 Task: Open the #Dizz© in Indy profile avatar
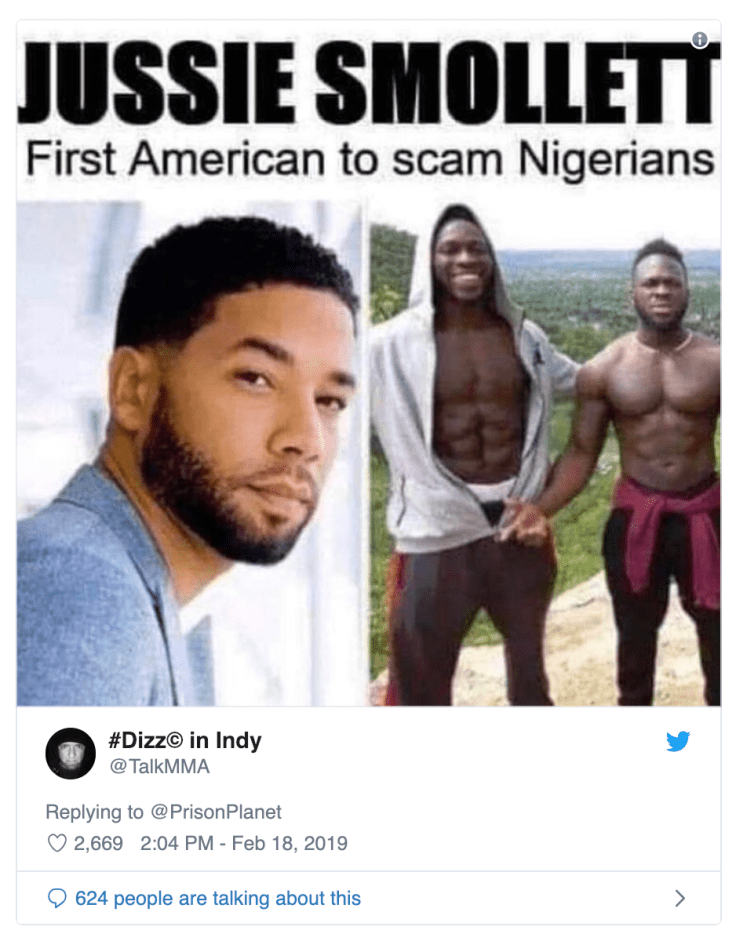[x=70, y=753]
